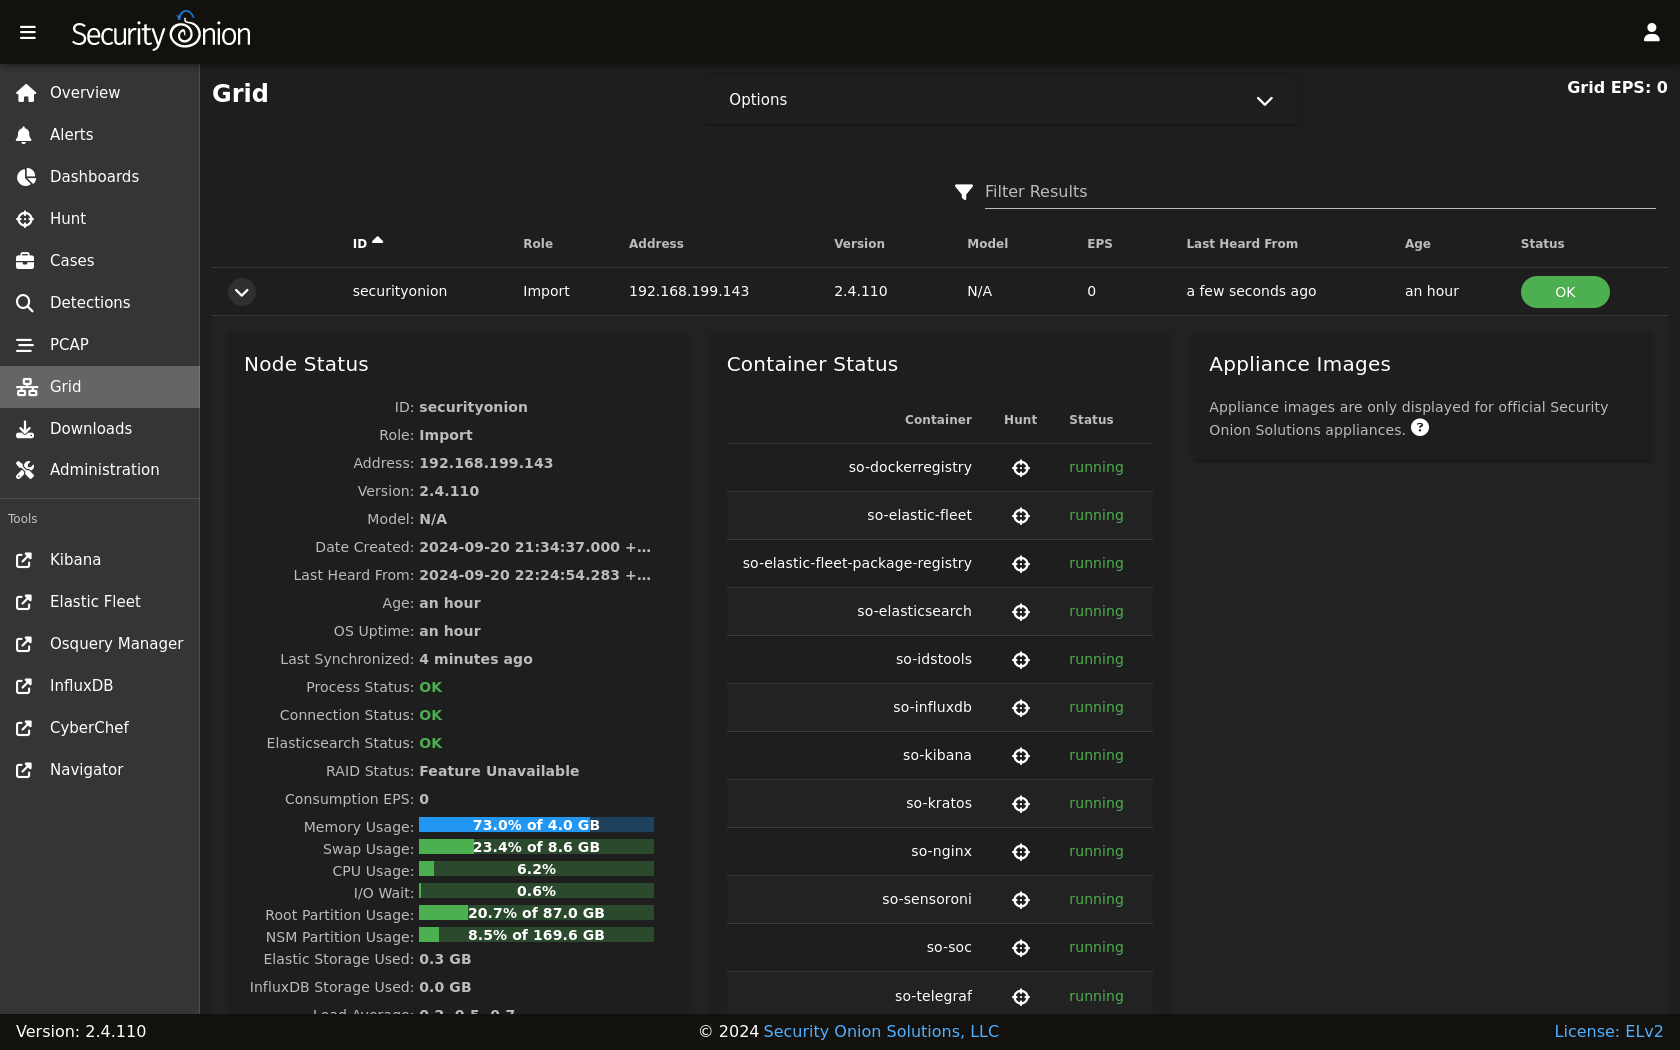Image resolution: width=1680 pixels, height=1050 pixels.
Task: Hunt for so-telegraf container events
Action: 1021,997
